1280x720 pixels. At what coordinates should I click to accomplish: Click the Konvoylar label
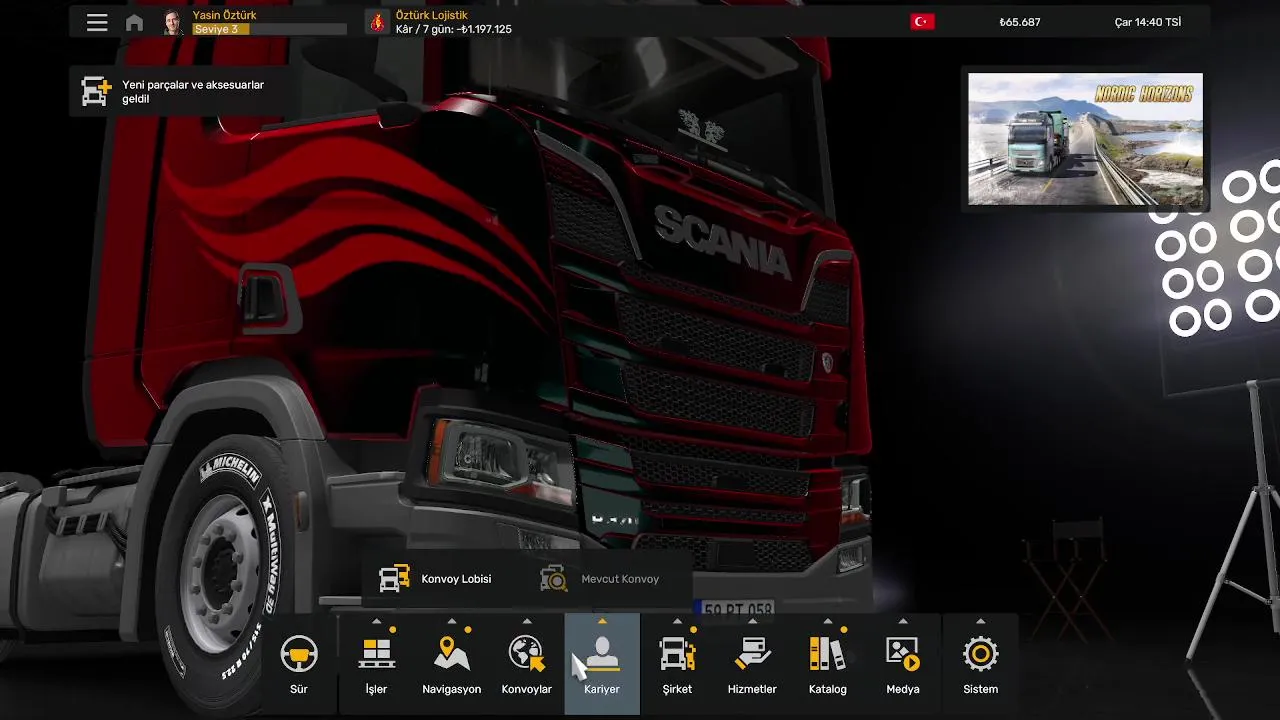click(527, 689)
